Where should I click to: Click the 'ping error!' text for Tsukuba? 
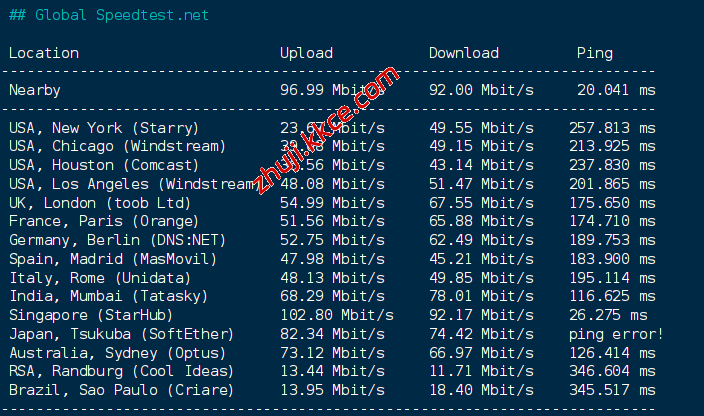tap(615, 333)
